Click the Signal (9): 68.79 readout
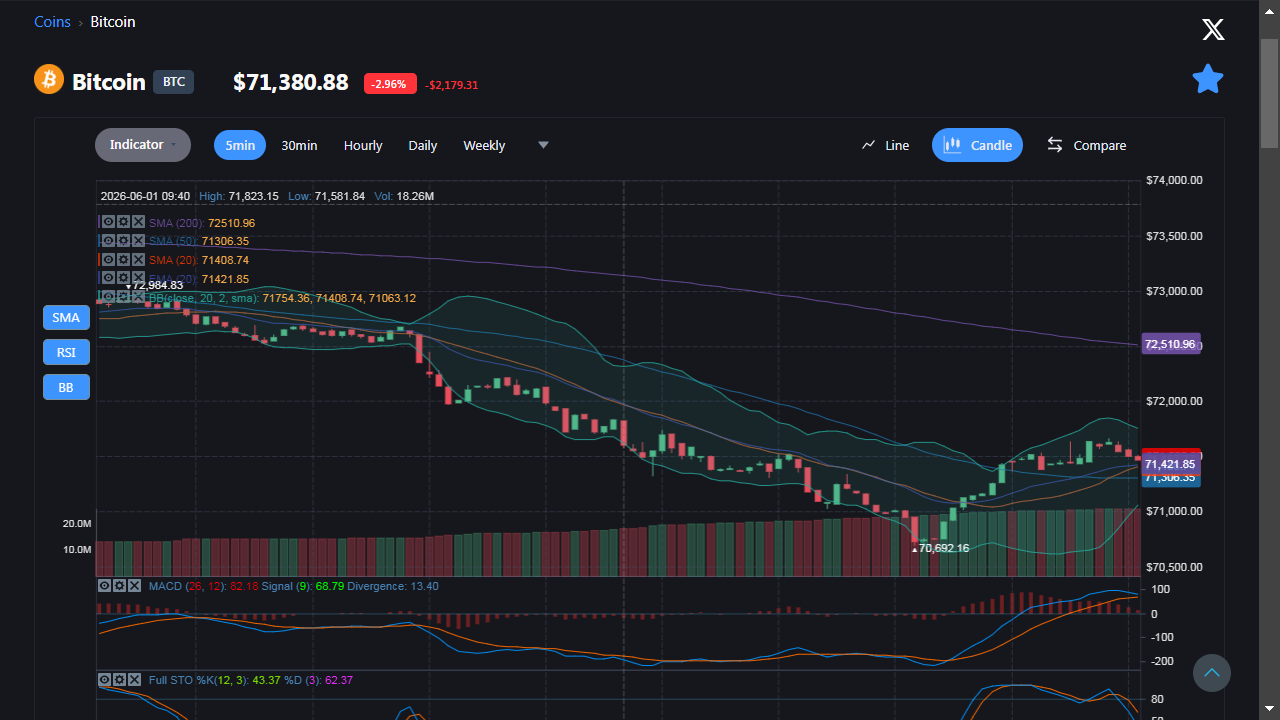The width and height of the screenshot is (1280, 720). (303, 586)
